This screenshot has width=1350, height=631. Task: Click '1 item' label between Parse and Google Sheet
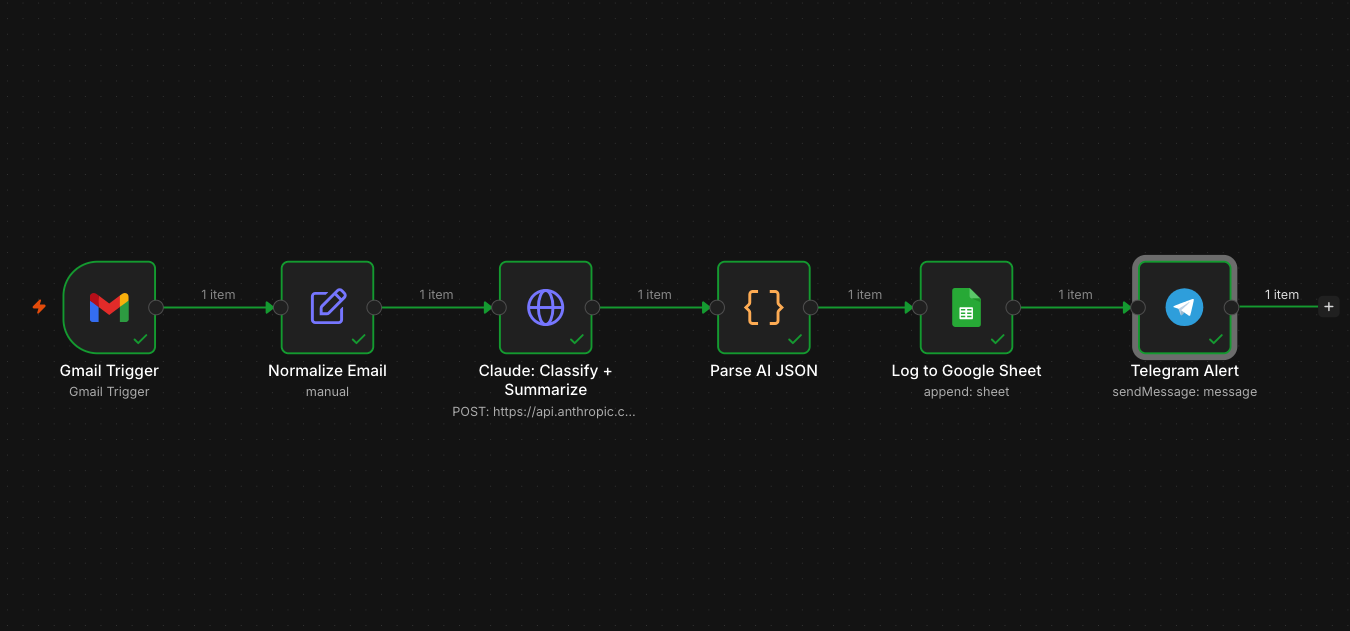[x=865, y=294]
